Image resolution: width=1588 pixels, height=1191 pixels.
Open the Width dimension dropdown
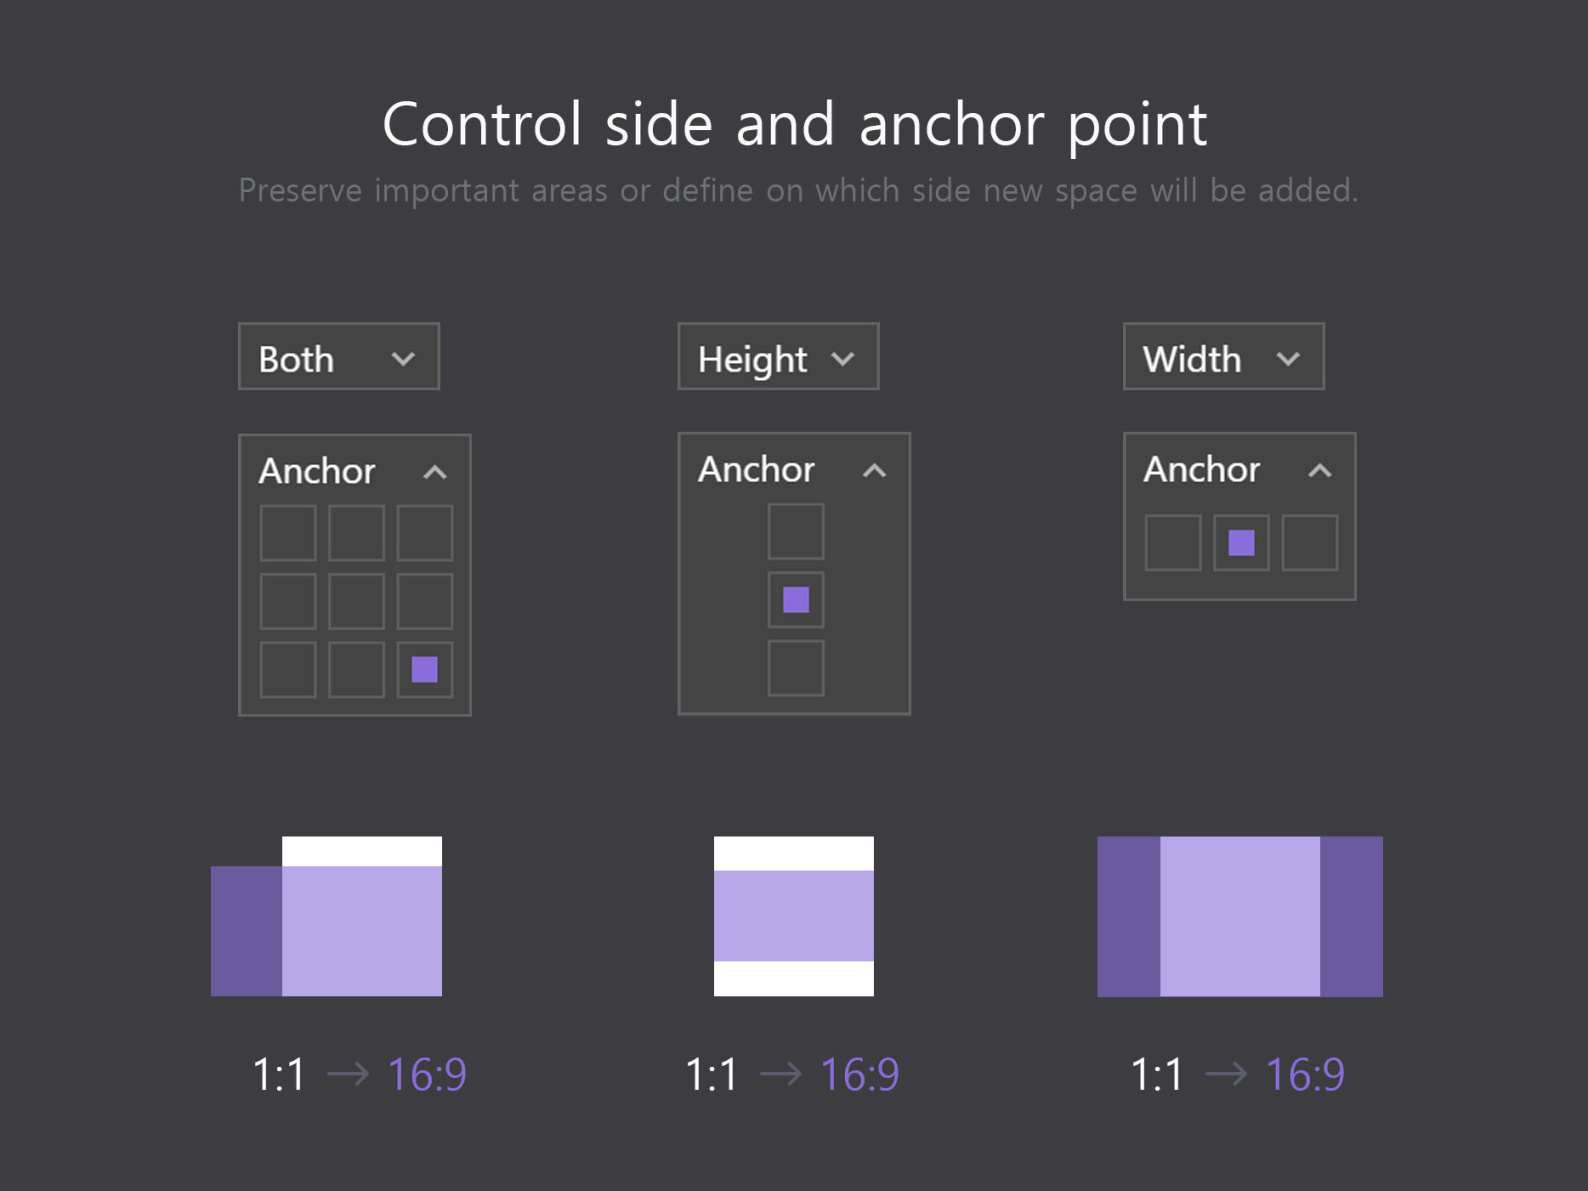pyautogui.click(x=1223, y=357)
